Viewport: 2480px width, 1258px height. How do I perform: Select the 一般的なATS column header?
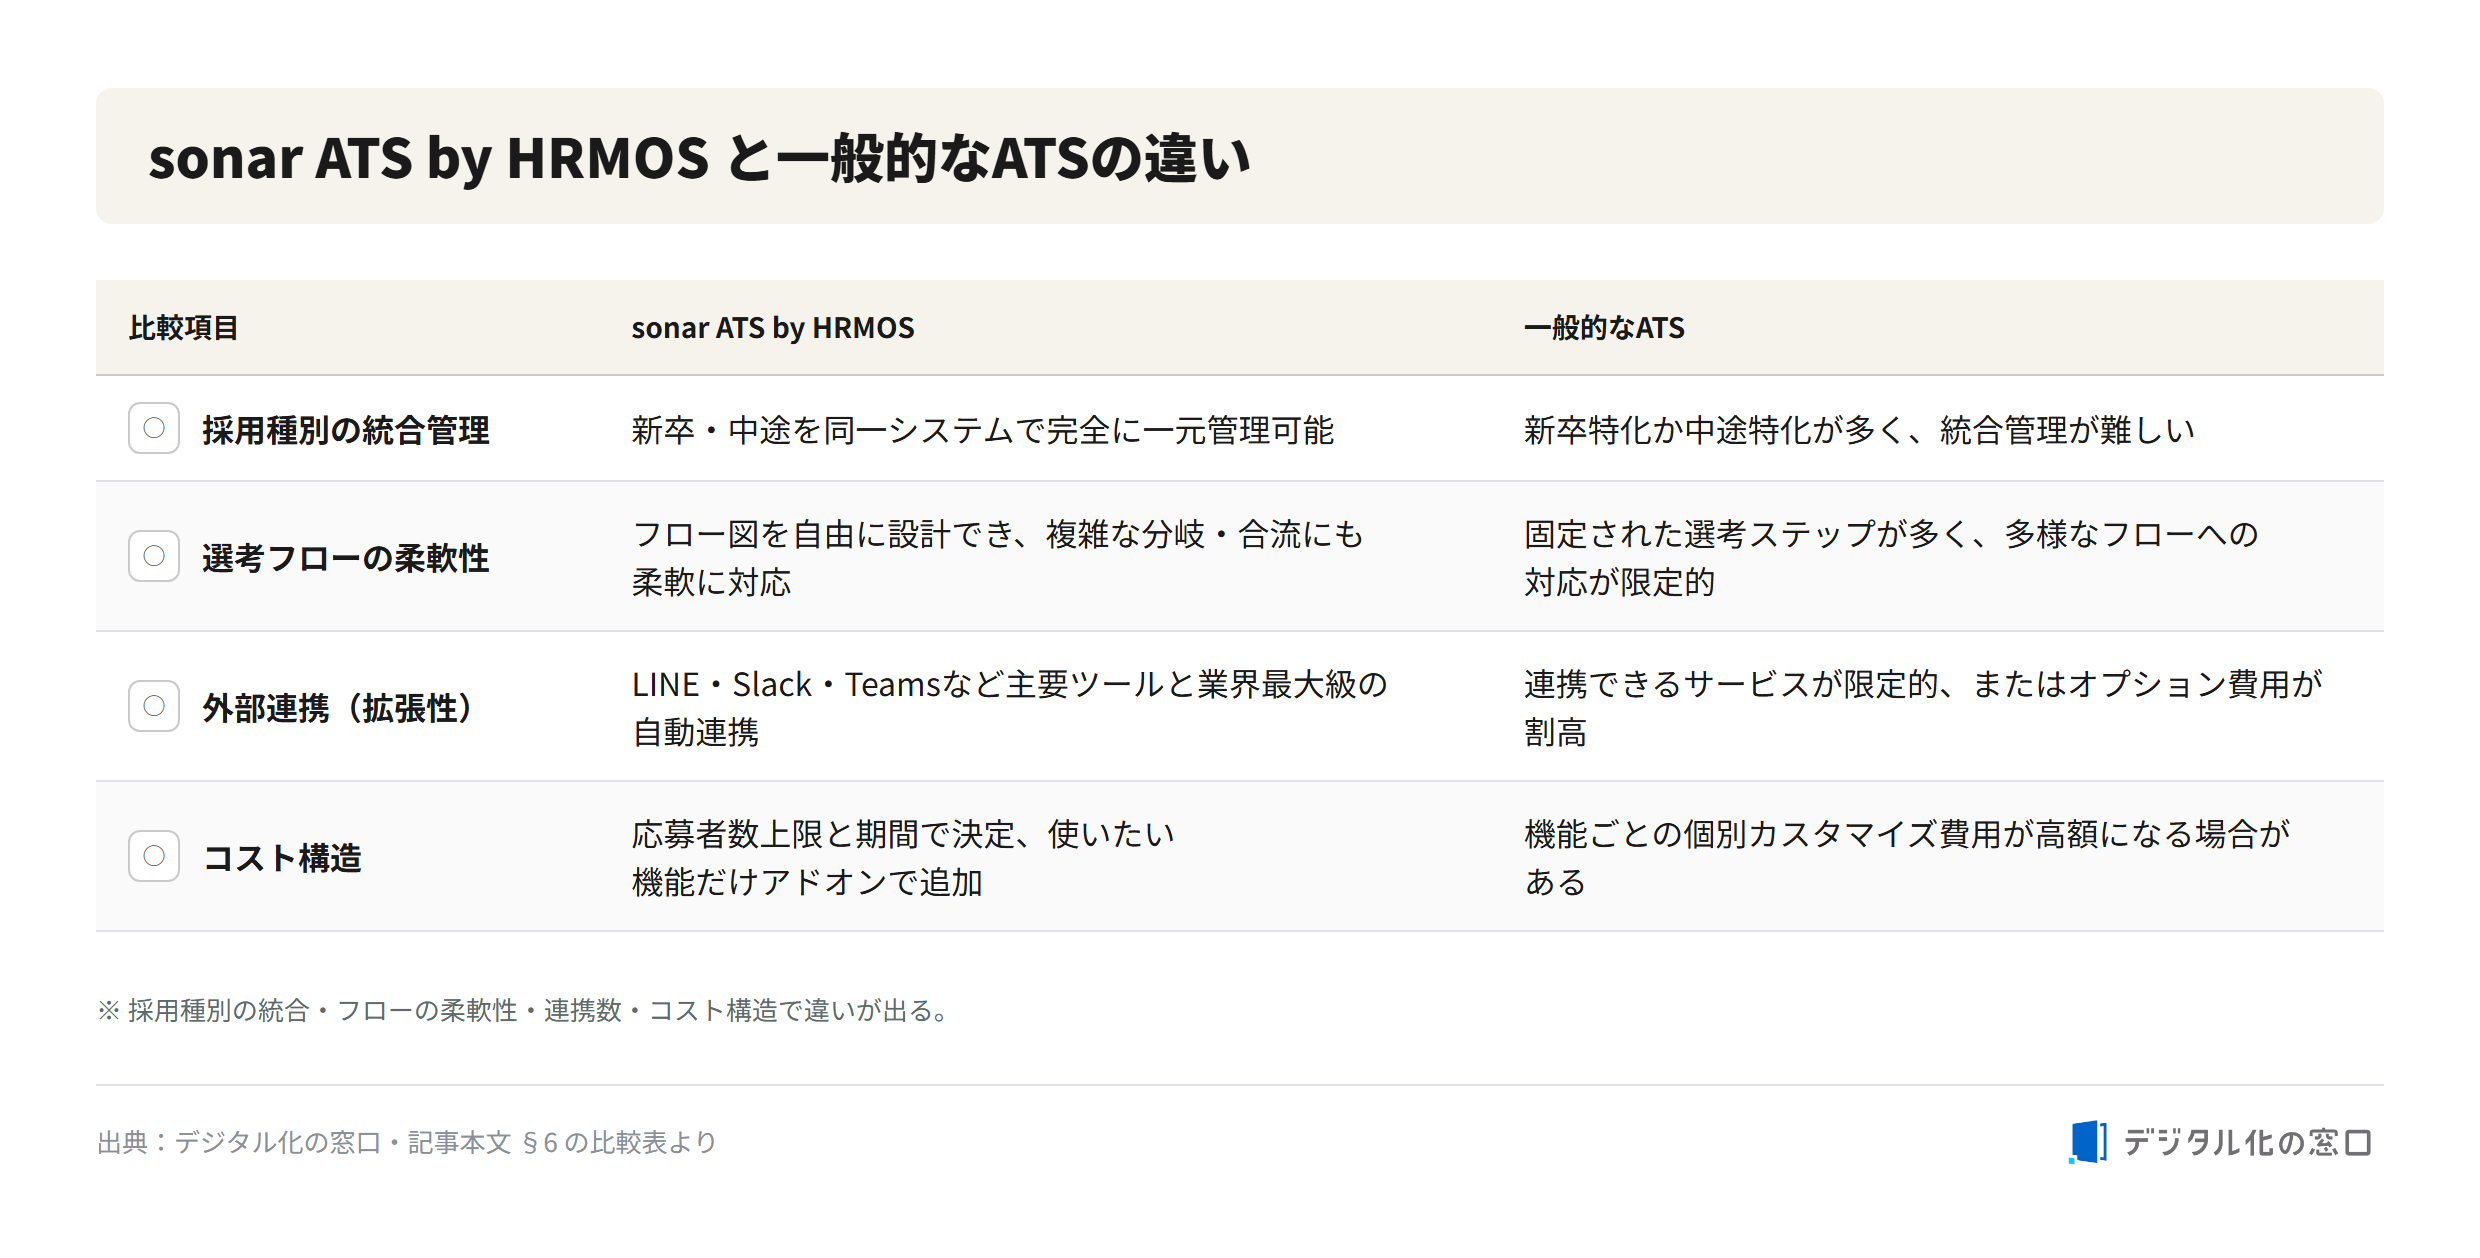[1604, 328]
